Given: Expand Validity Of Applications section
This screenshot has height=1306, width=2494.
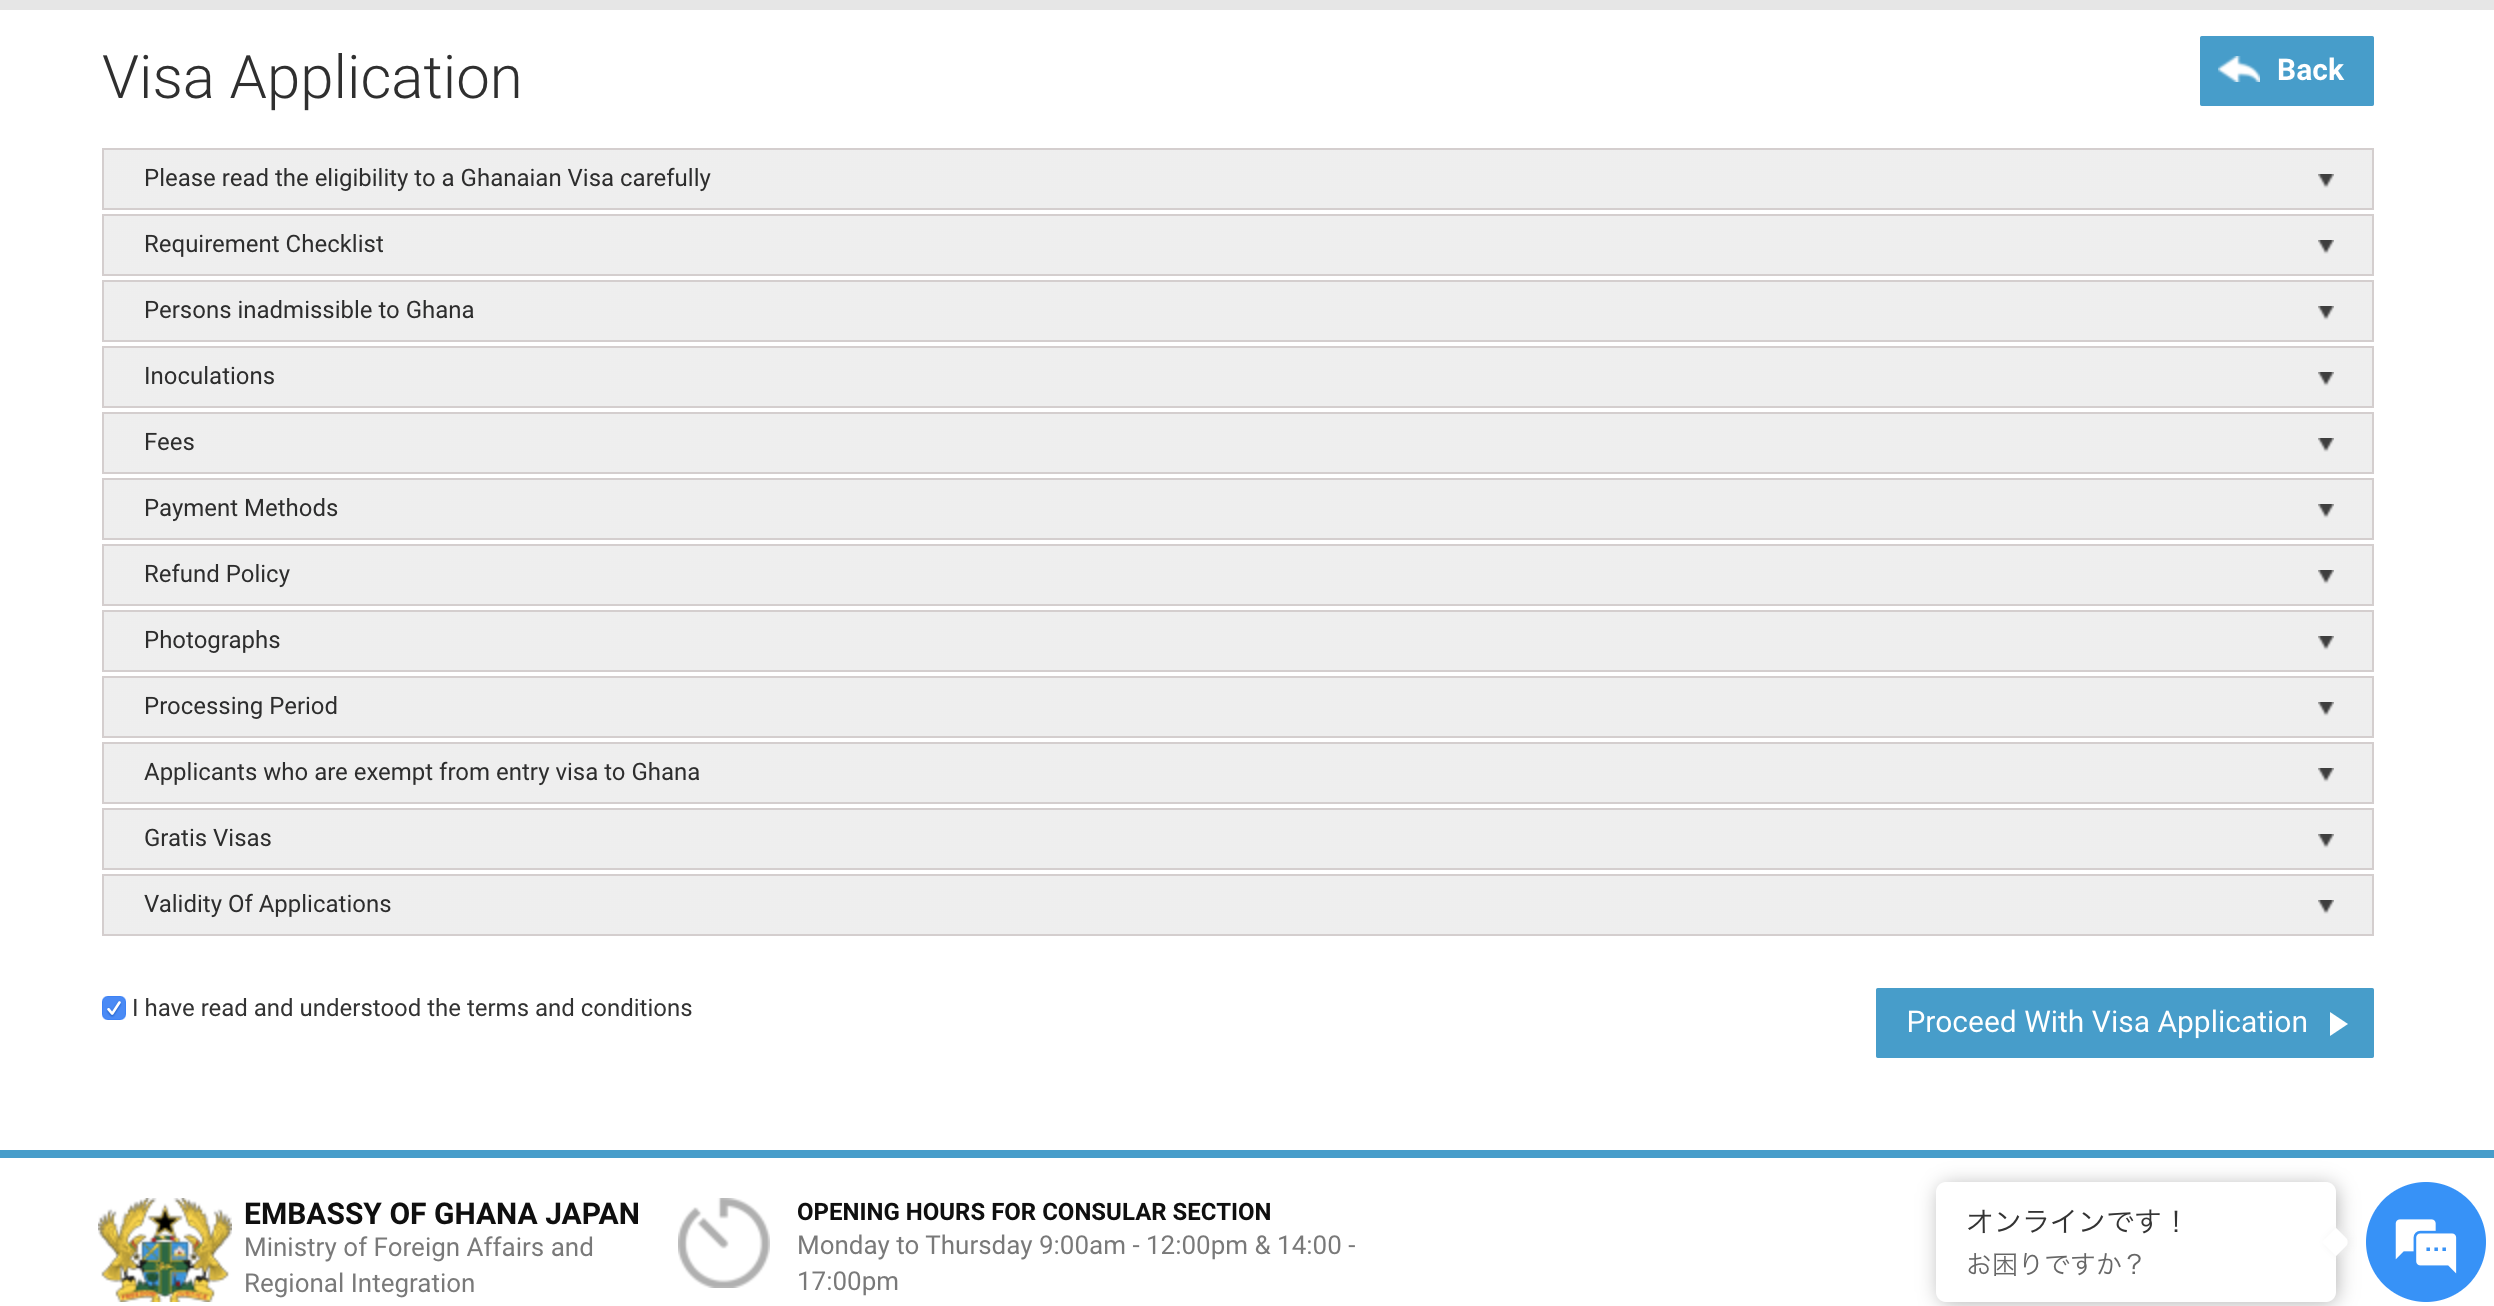Looking at the screenshot, I should point(267,904).
